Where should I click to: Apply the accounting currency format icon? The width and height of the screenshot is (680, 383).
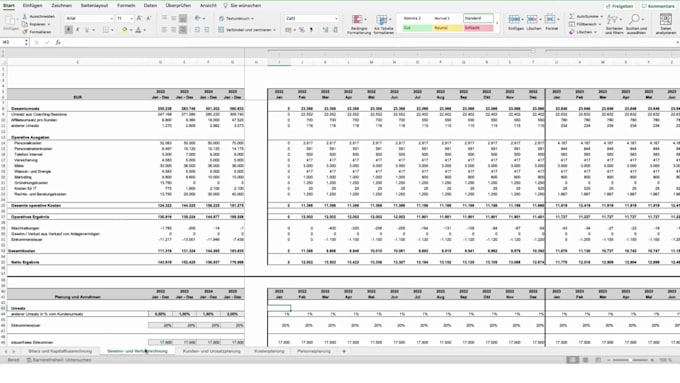pos(288,30)
